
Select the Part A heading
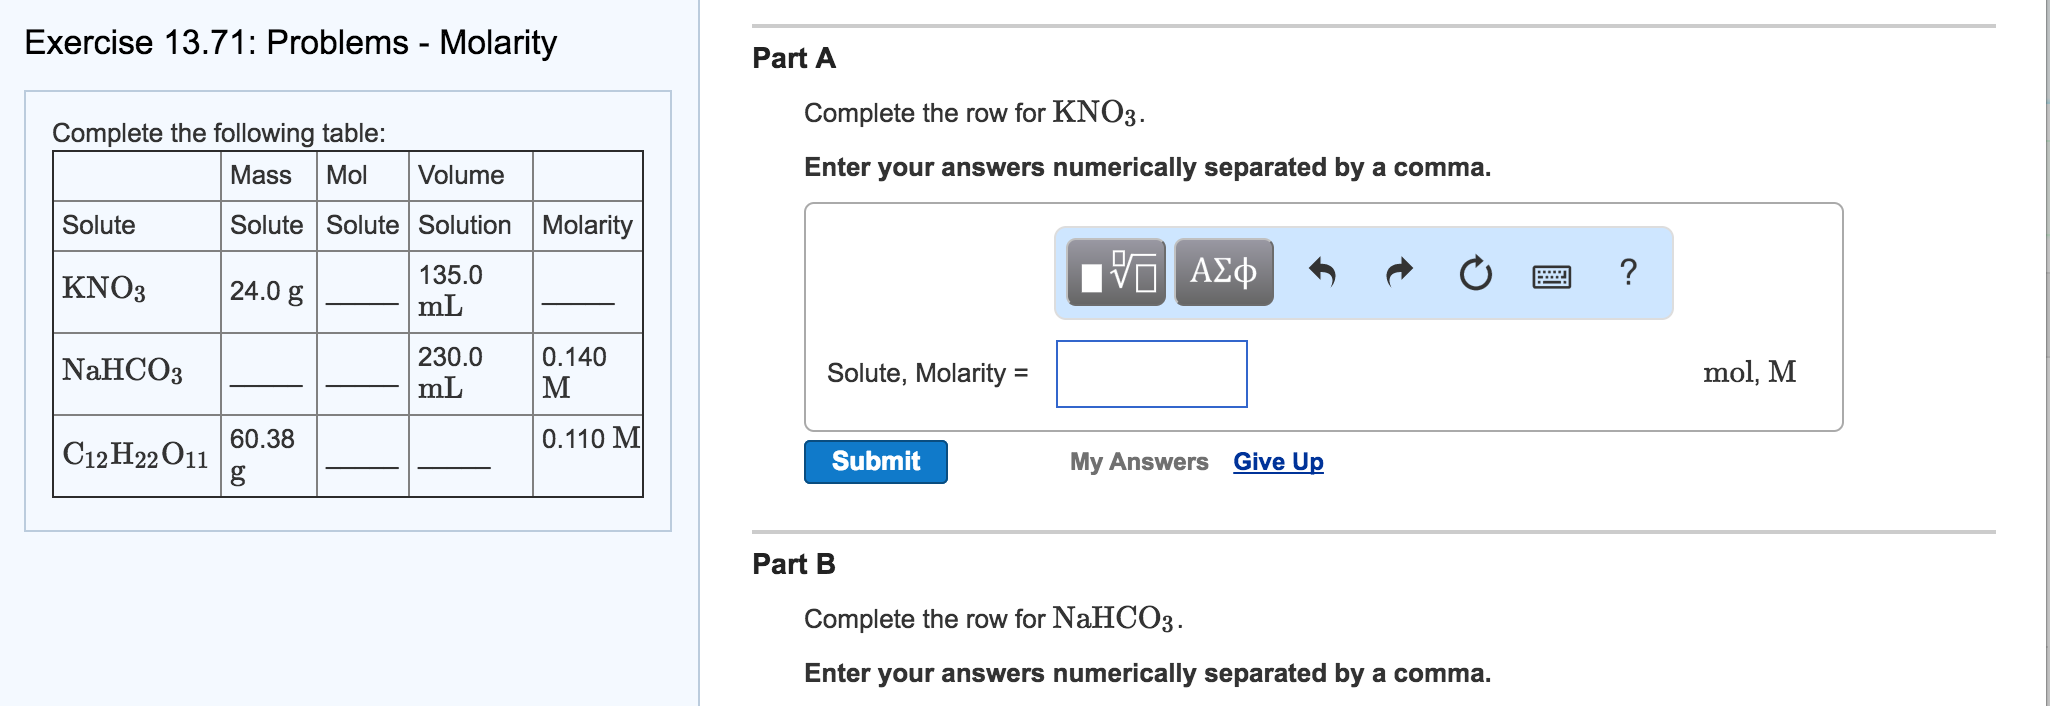[x=794, y=58]
